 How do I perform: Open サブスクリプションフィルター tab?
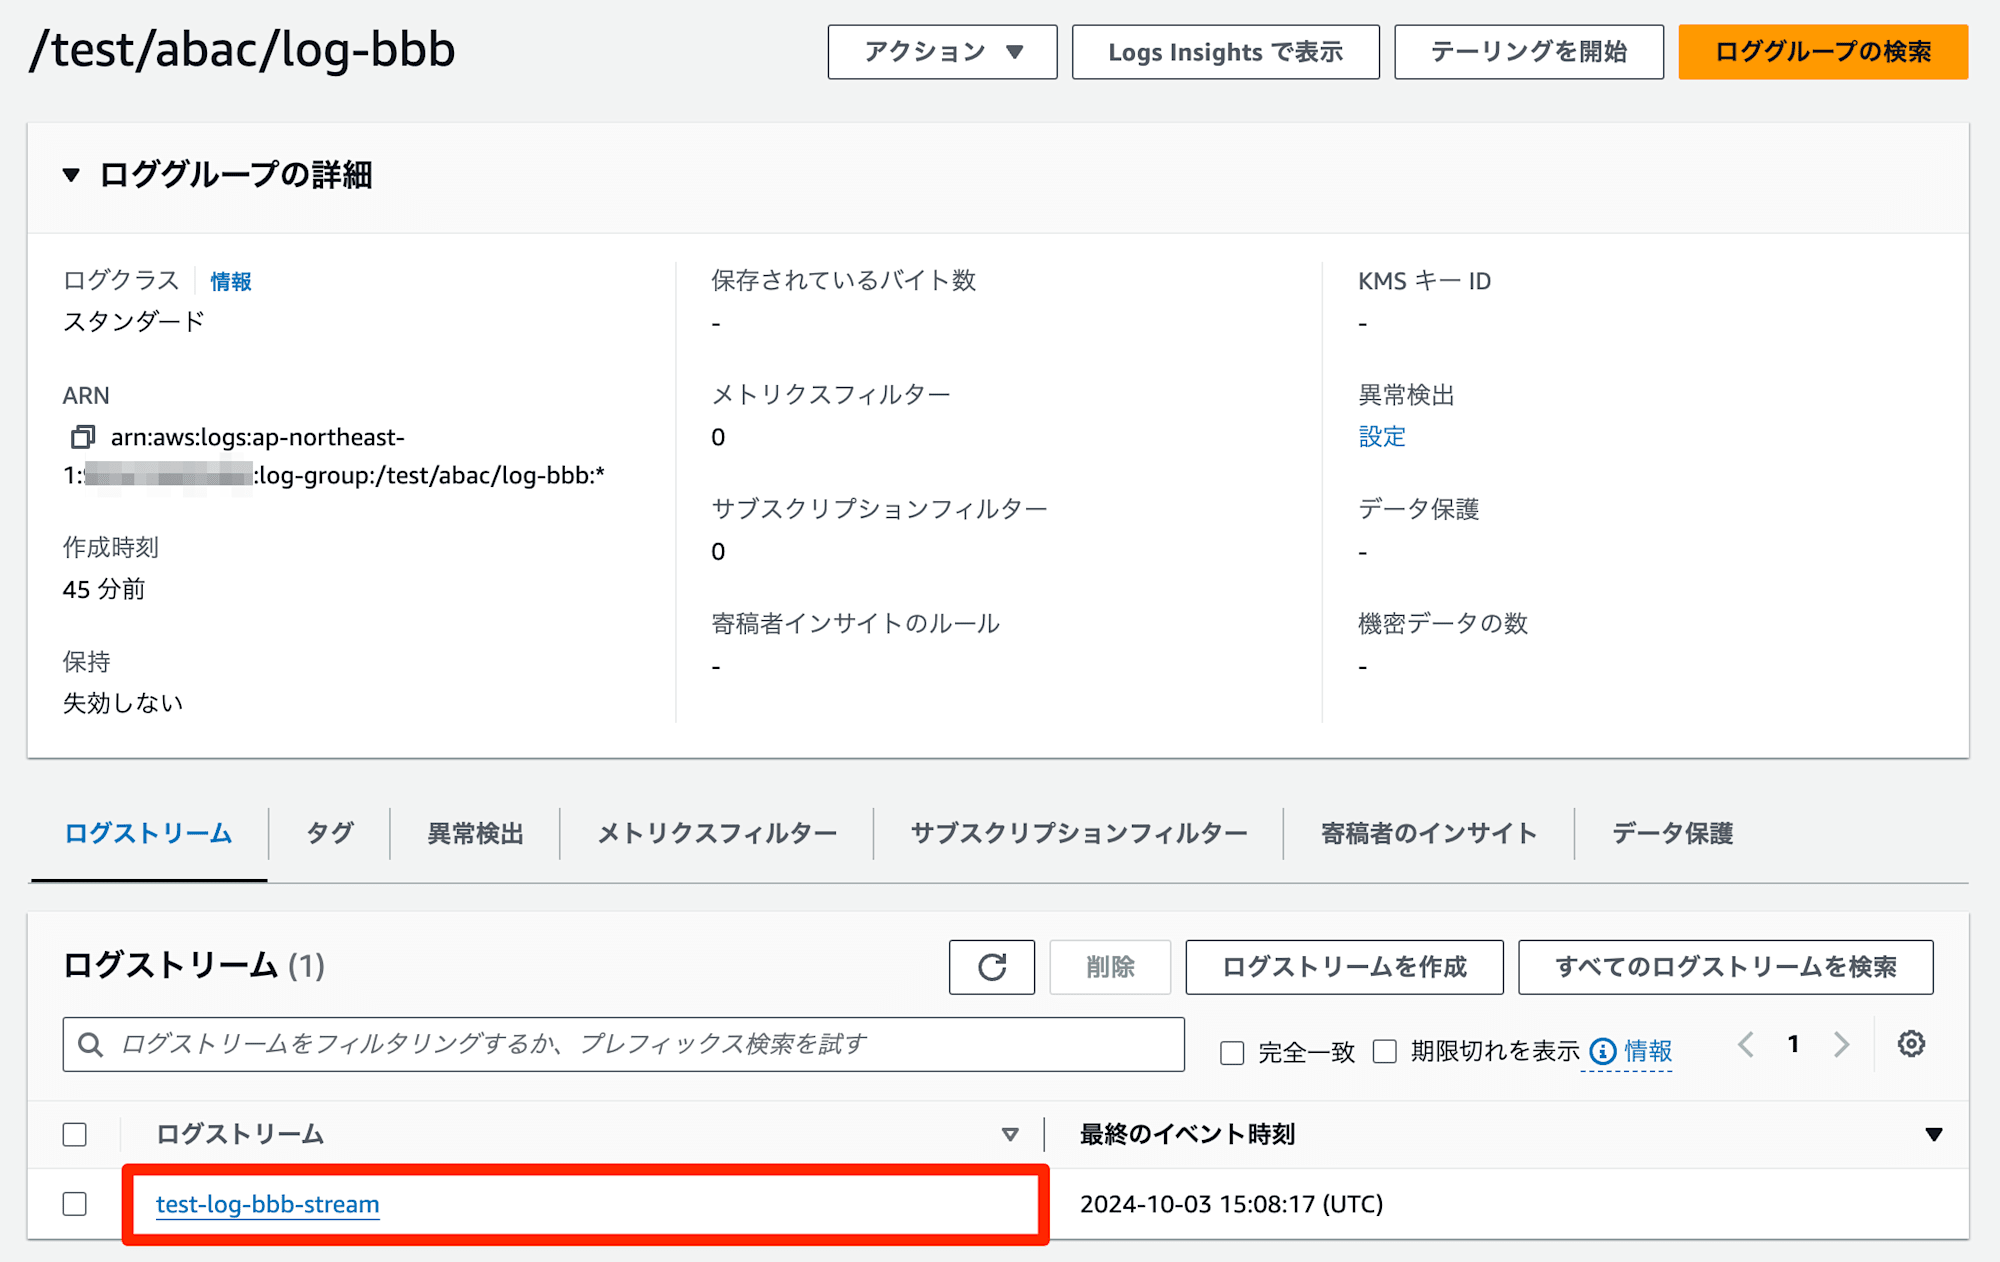pyautogui.click(x=1079, y=833)
